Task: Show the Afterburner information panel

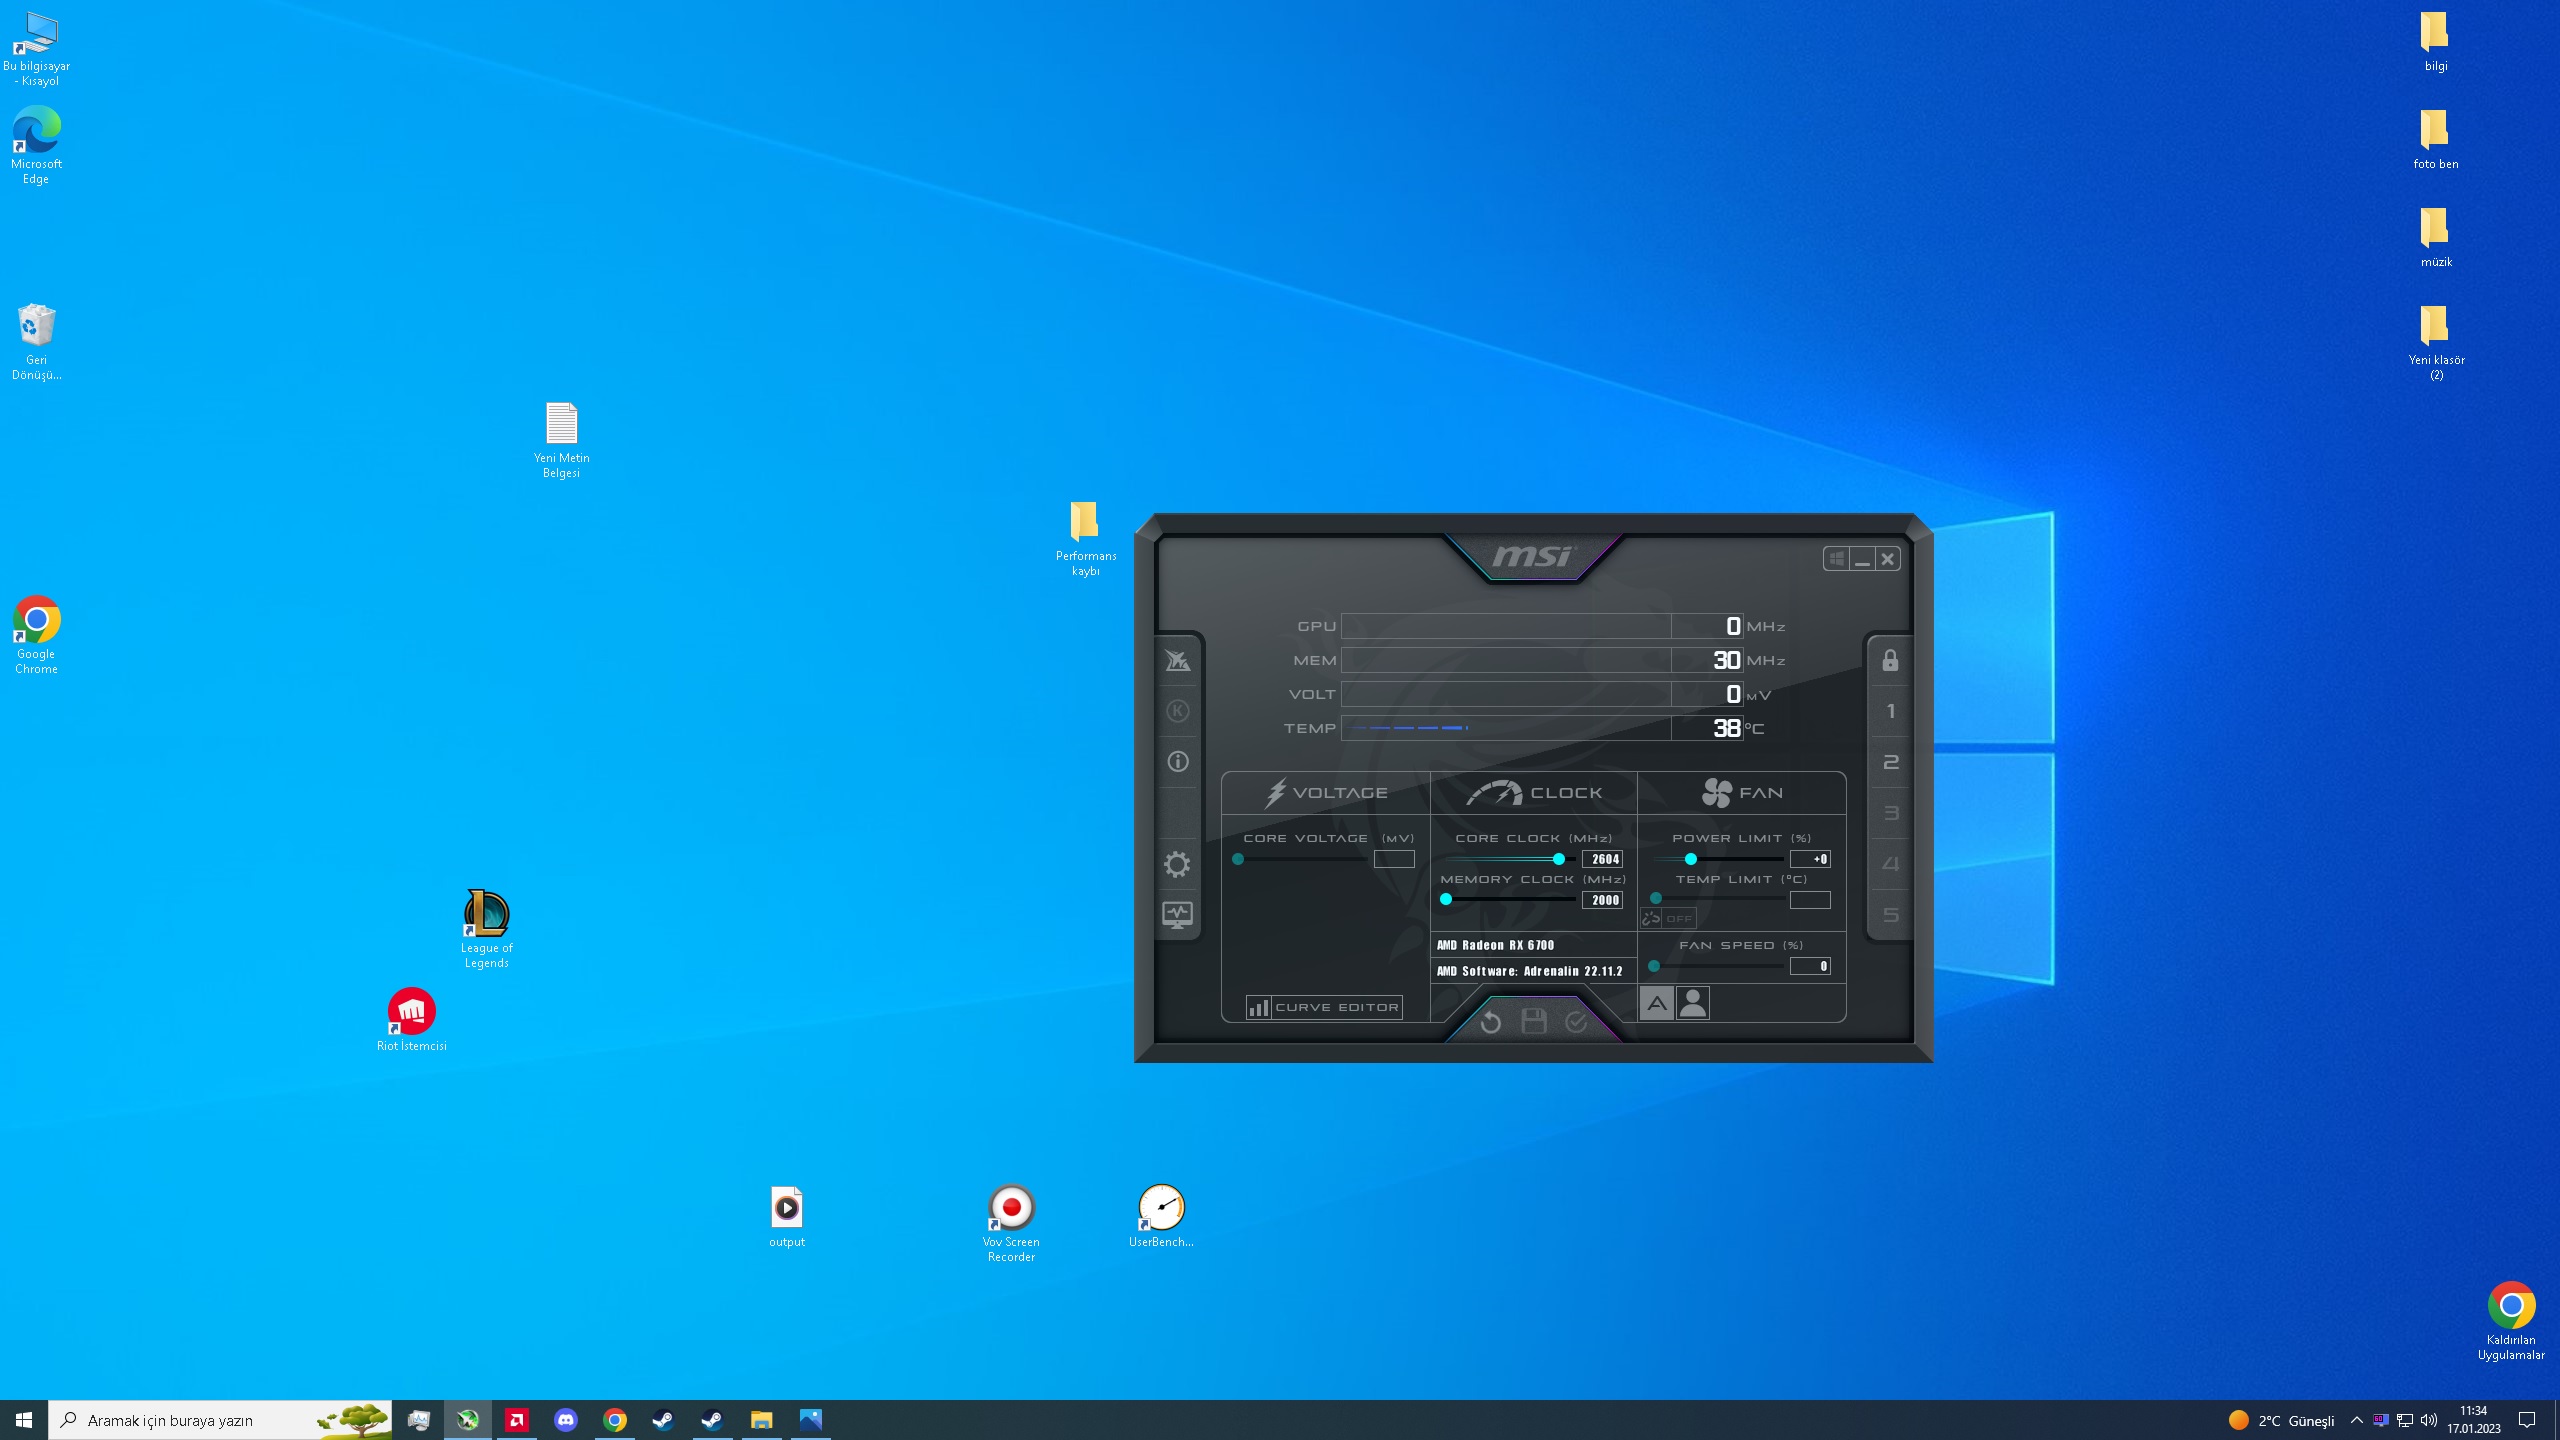Action: coord(1178,762)
